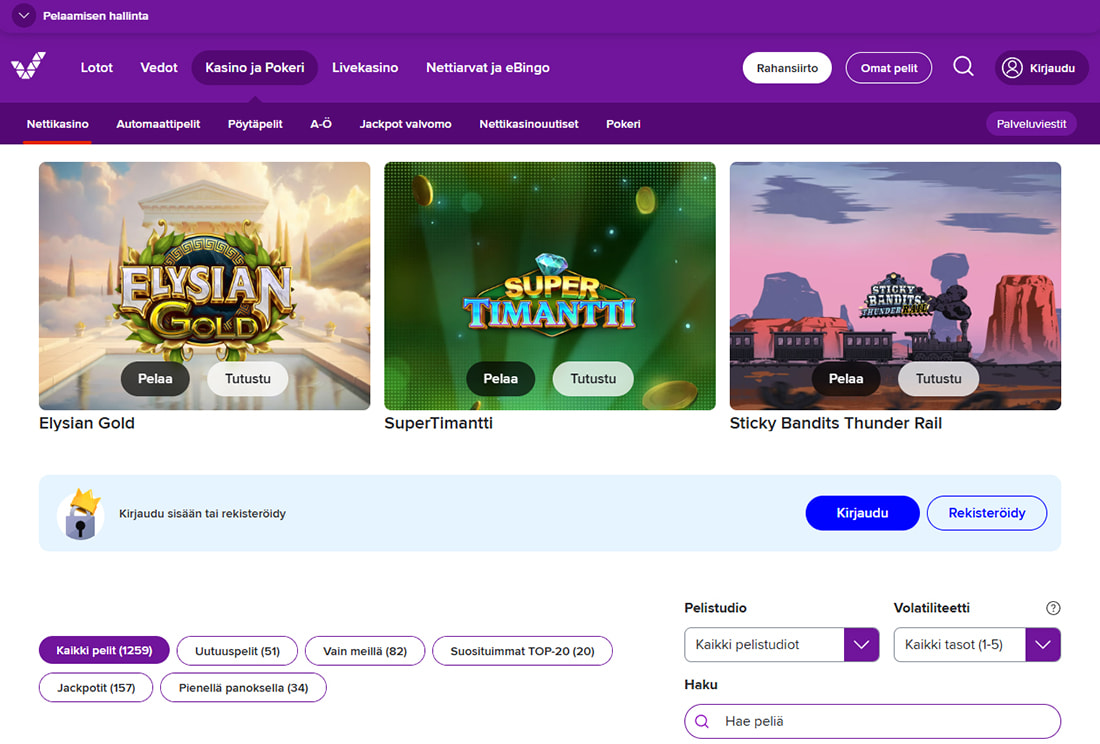Viewport: 1100px width, 744px height.
Task: Click the Rekisteröidy button
Action: (986, 513)
